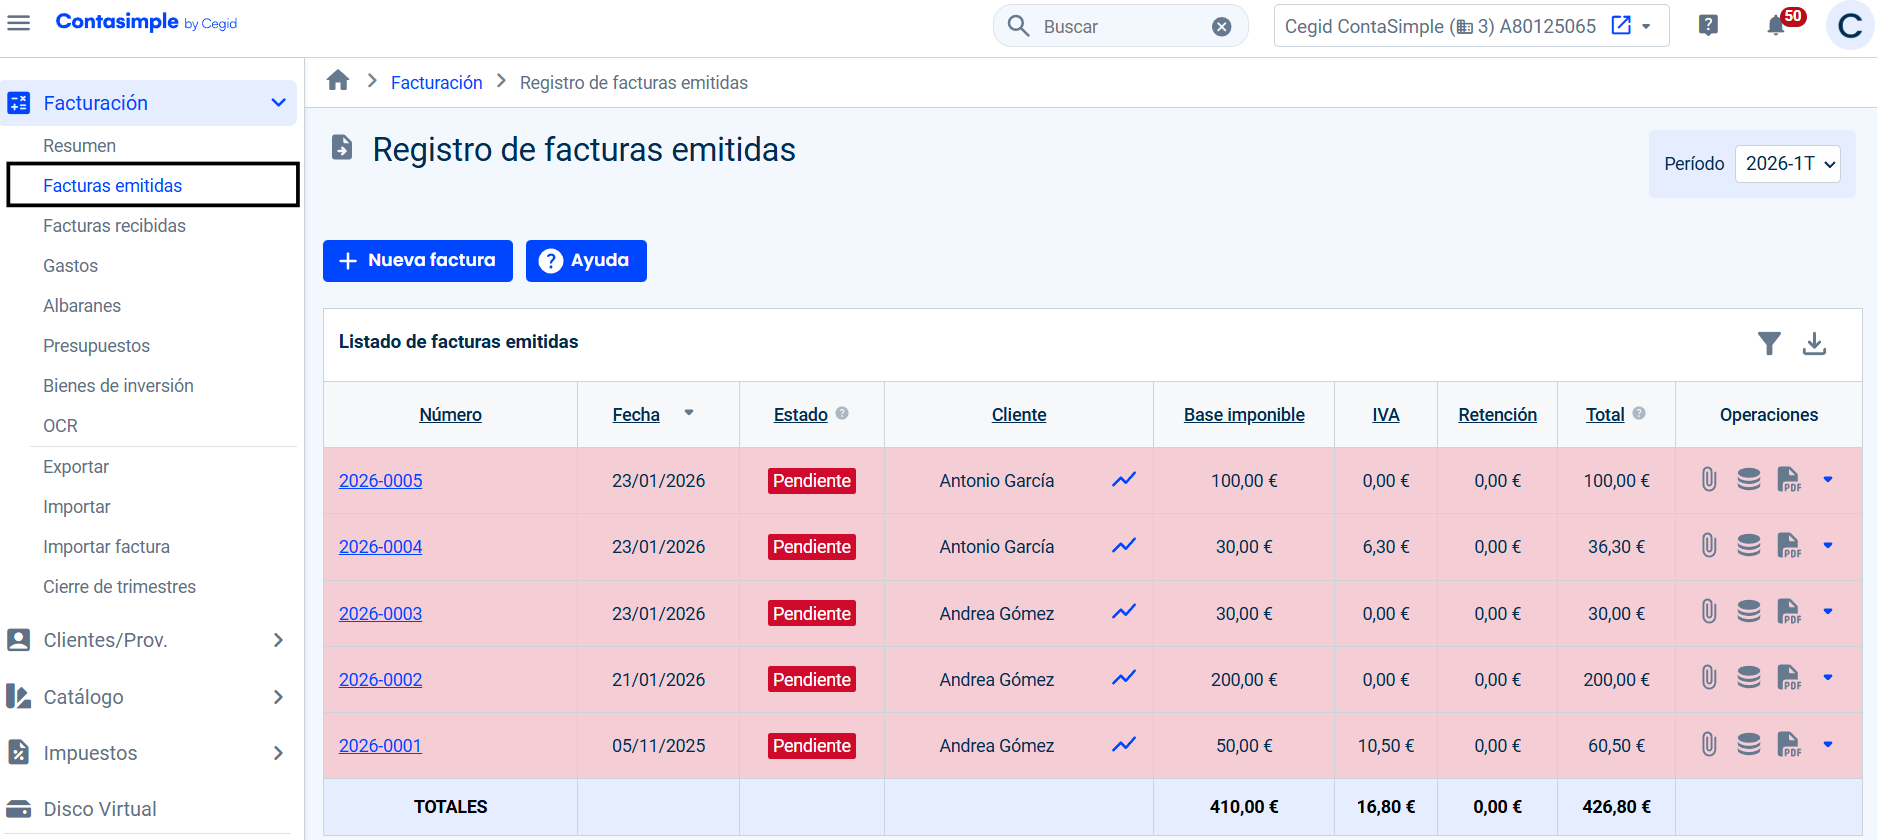Open more operations for invoice 2026-0001
Viewport: 1877px width, 840px height.
click(x=1827, y=744)
